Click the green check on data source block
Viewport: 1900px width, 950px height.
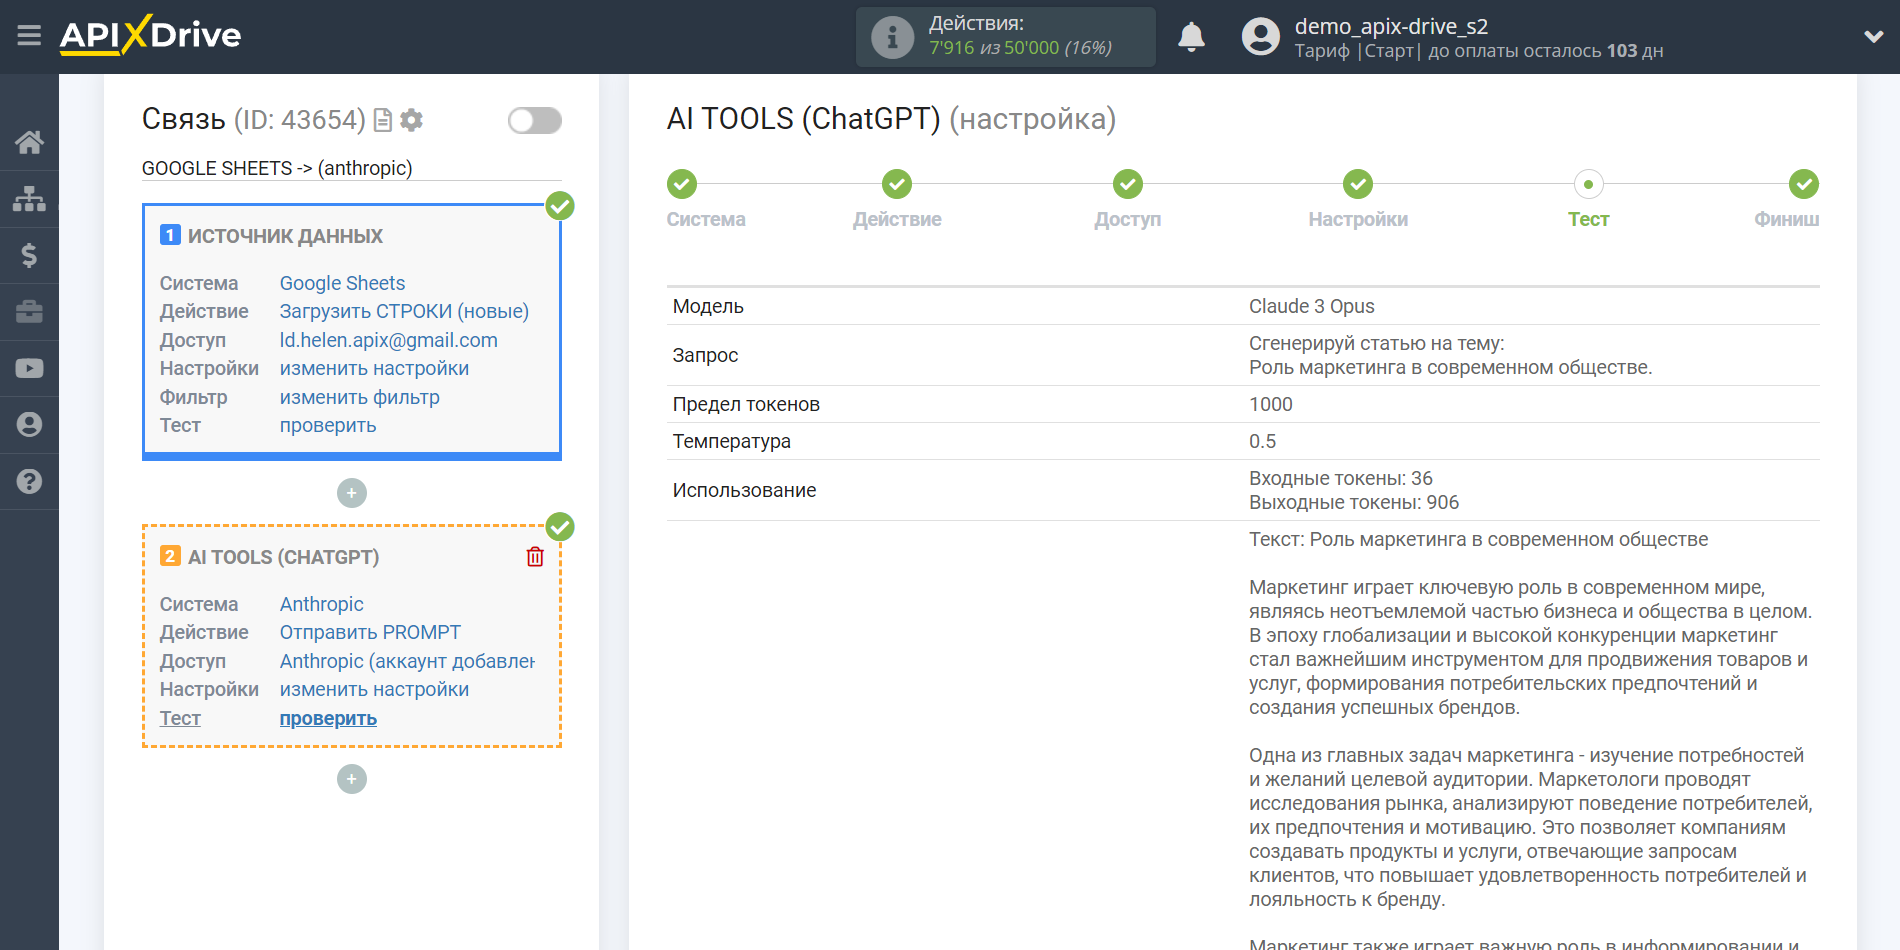[x=560, y=206]
